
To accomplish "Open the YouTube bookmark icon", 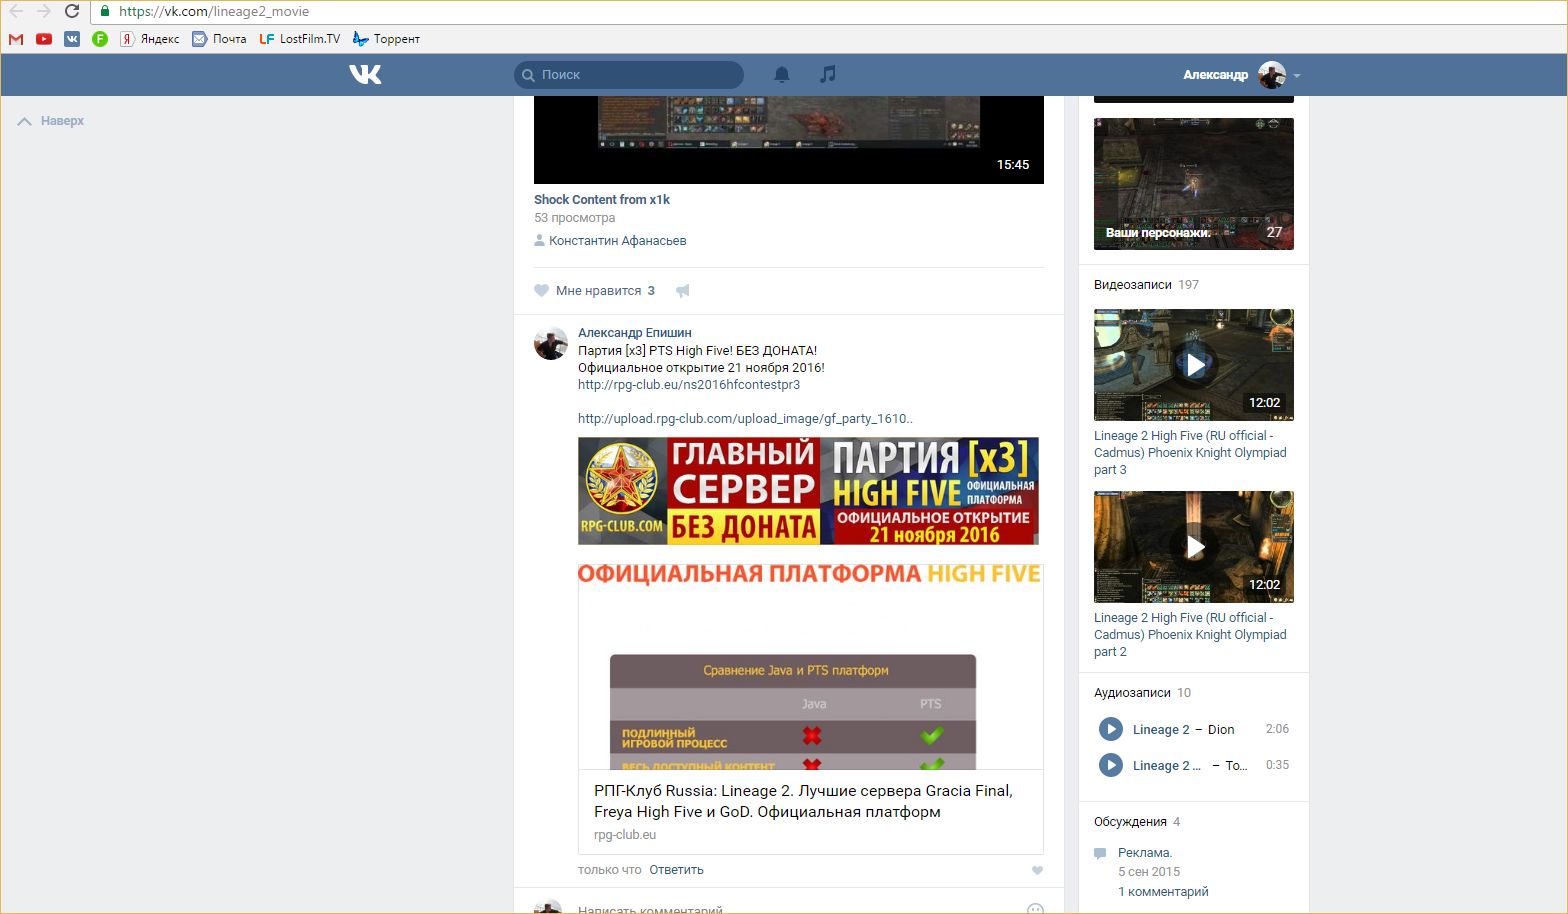I will (44, 39).
